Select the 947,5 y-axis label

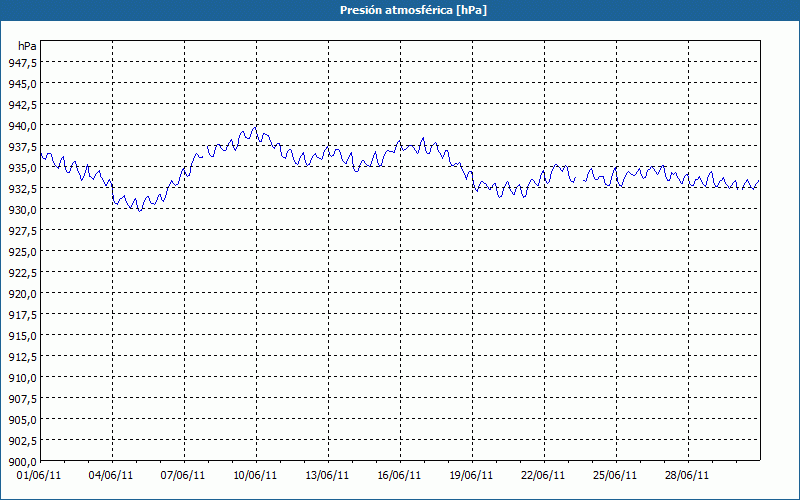coord(22,63)
